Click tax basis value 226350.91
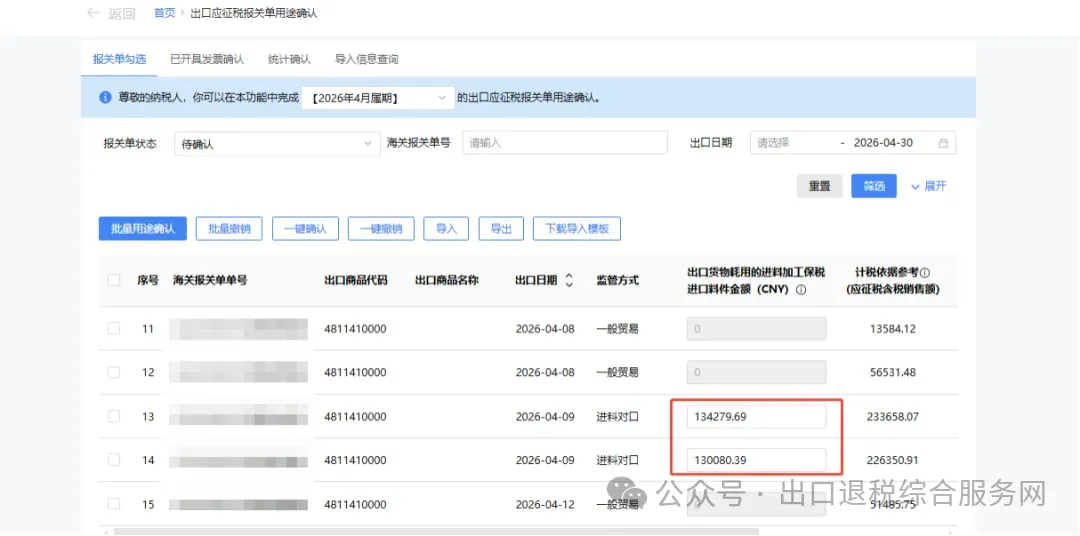Screen dimensions: 1080x536 [x=893, y=460]
